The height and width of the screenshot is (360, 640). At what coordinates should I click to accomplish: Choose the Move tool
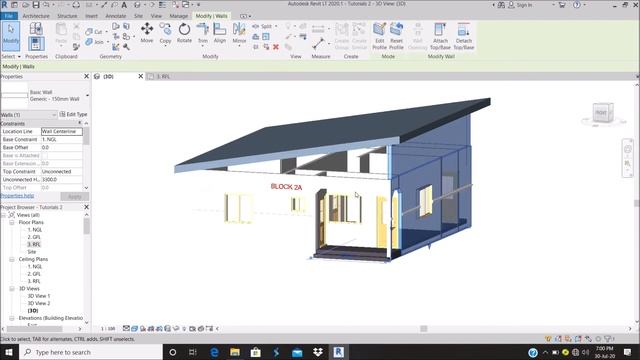click(147, 33)
